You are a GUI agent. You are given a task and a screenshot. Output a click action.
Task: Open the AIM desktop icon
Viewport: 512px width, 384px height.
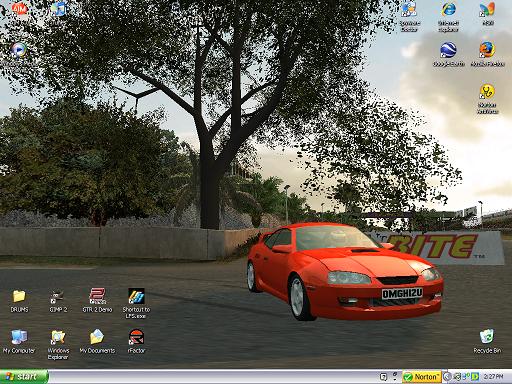(x=19, y=8)
